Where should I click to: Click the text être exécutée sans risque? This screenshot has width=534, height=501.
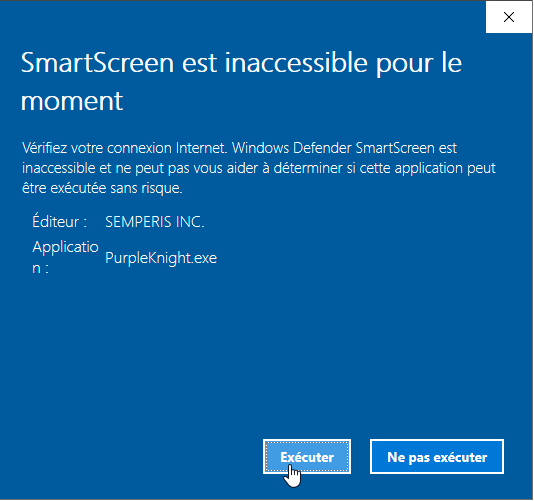pos(102,188)
